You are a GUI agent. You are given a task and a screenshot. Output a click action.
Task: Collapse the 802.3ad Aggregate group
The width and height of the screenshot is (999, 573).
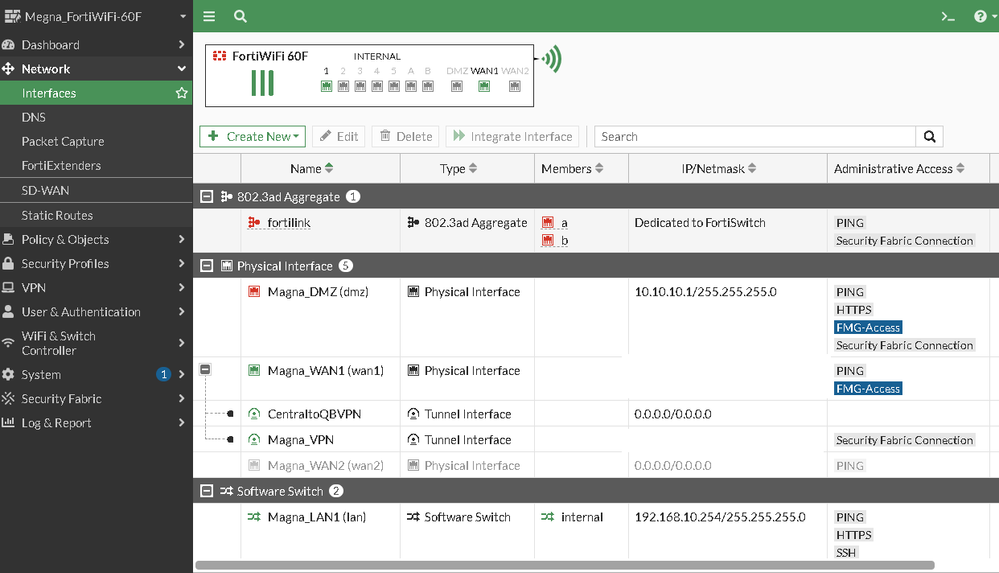coord(206,196)
